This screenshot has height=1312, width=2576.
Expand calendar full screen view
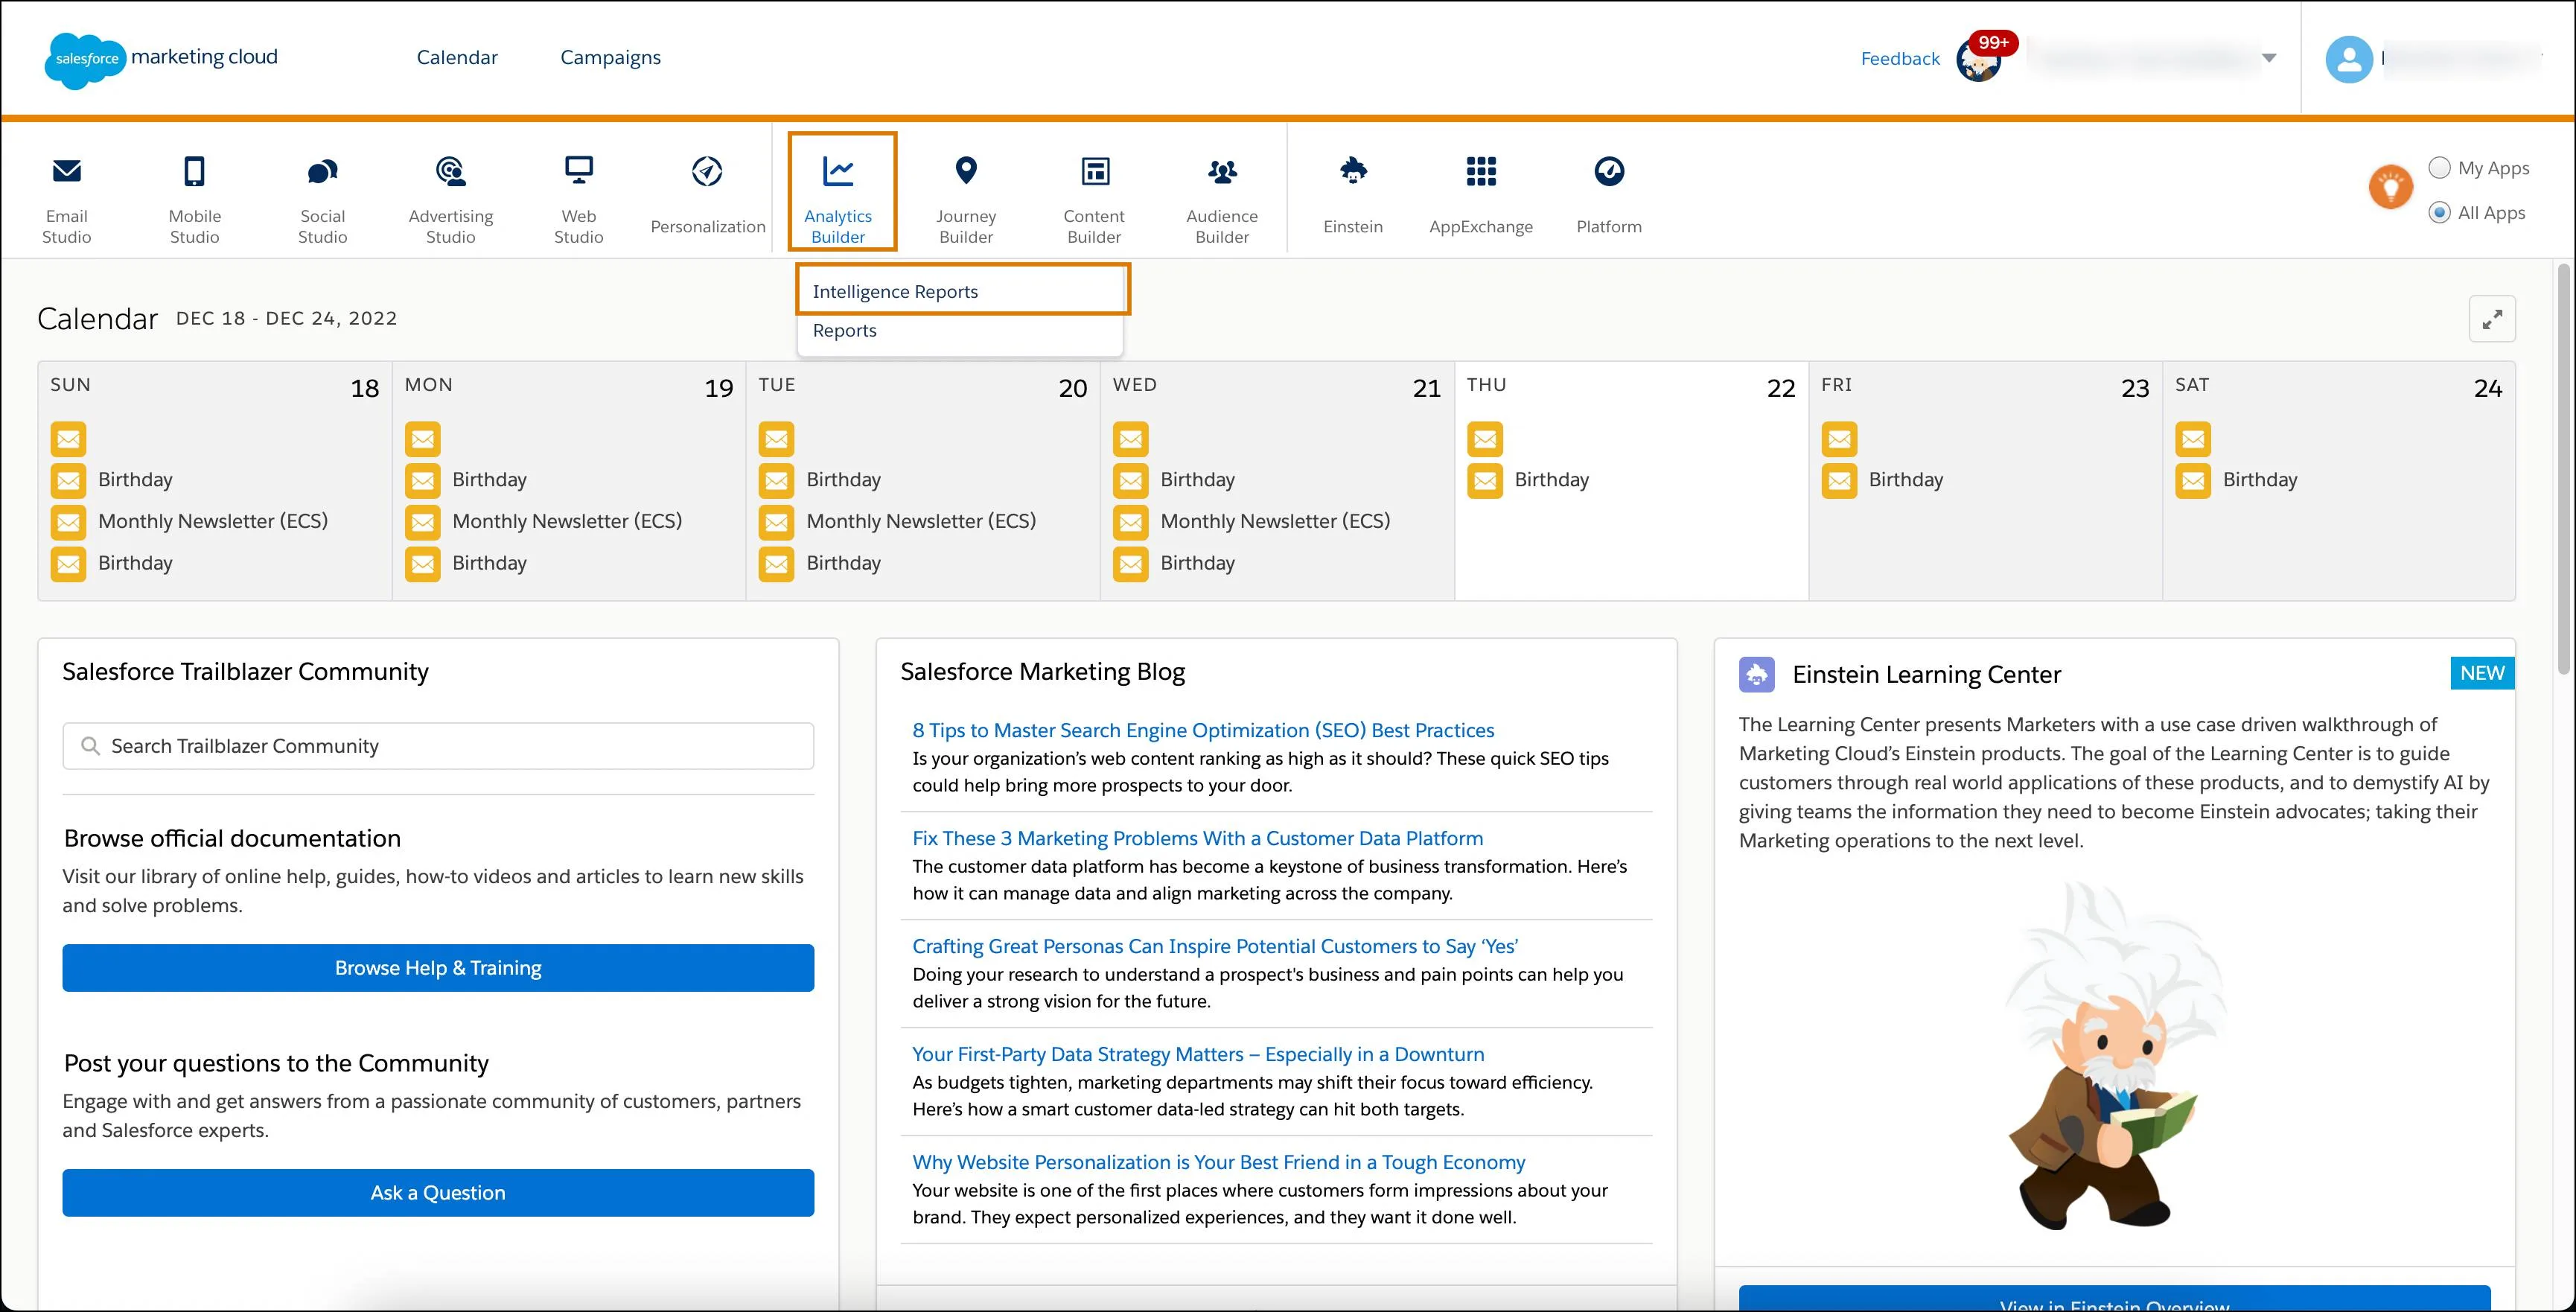click(x=2494, y=319)
